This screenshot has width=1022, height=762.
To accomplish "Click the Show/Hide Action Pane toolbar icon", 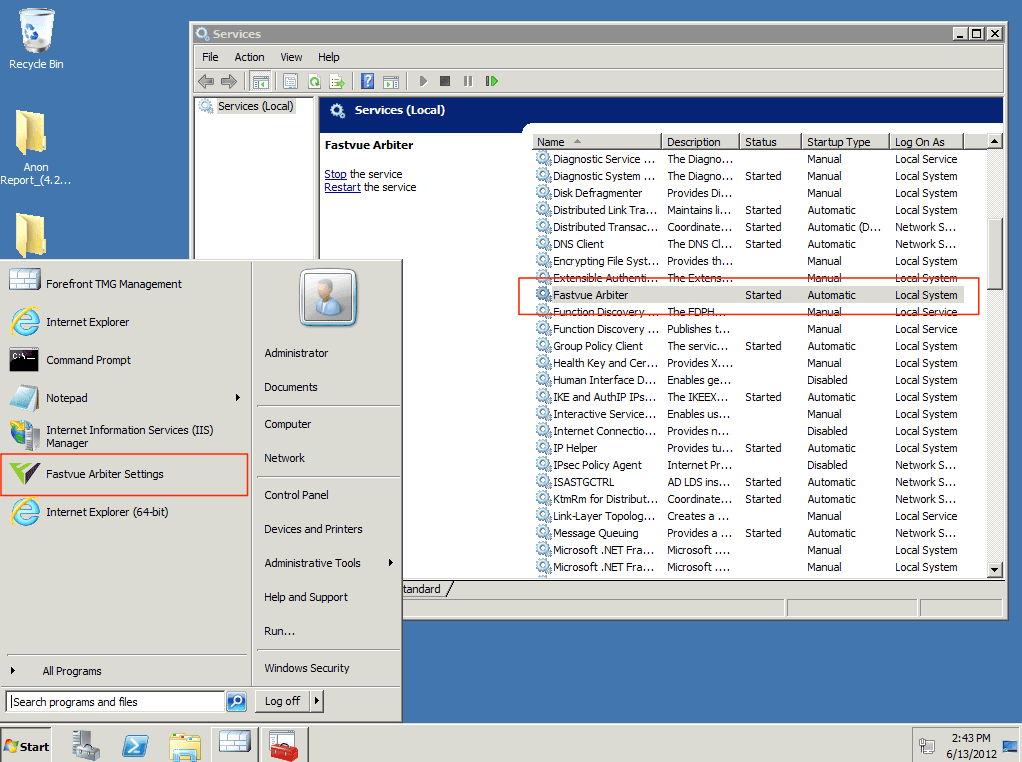I will [x=391, y=81].
